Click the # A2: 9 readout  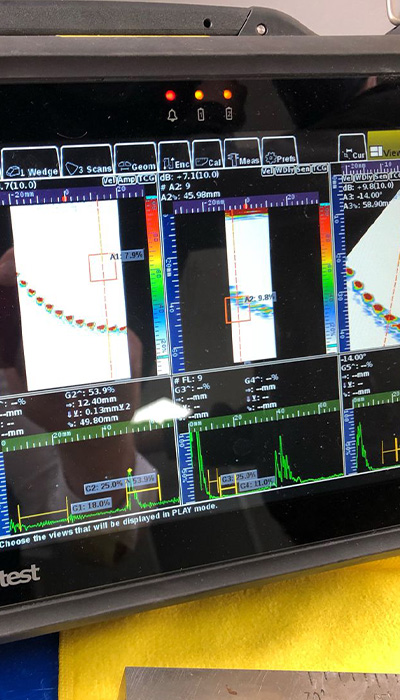(177, 187)
